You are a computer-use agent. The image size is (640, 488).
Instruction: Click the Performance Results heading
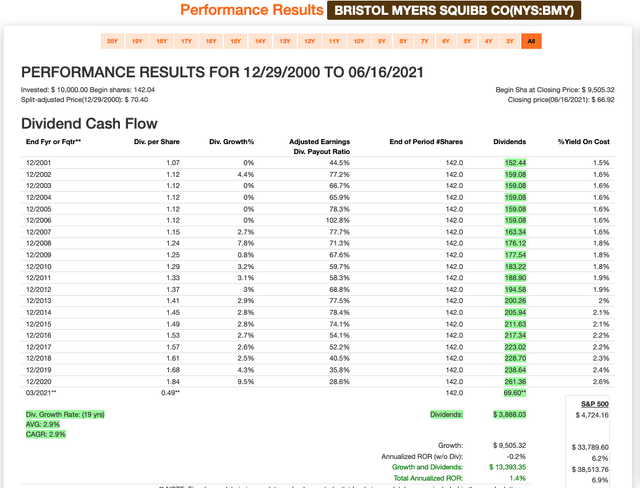coord(252,10)
